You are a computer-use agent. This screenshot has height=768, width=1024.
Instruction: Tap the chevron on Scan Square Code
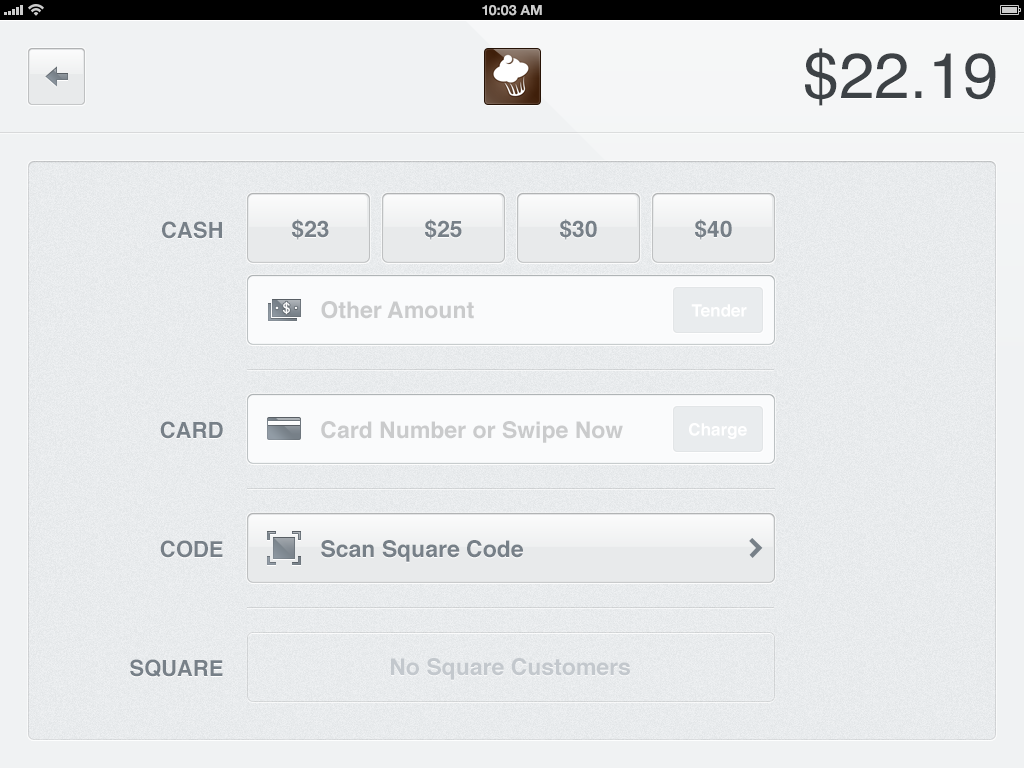point(756,548)
